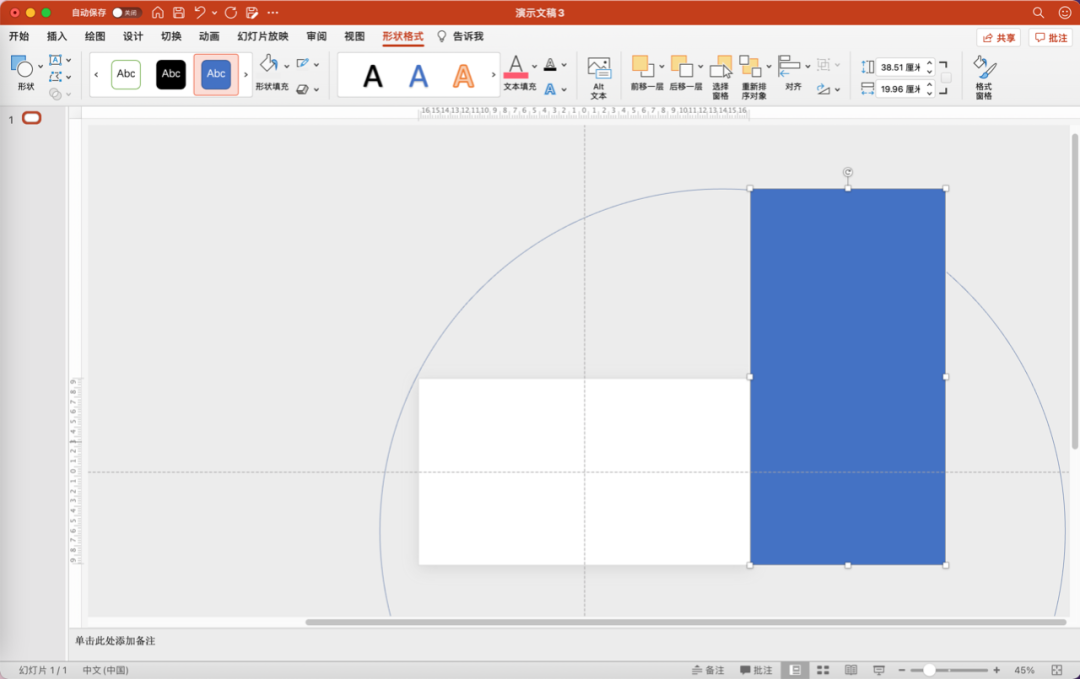Click fit slide to window icon
This screenshot has height=679, width=1080.
tap(1057, 670)
